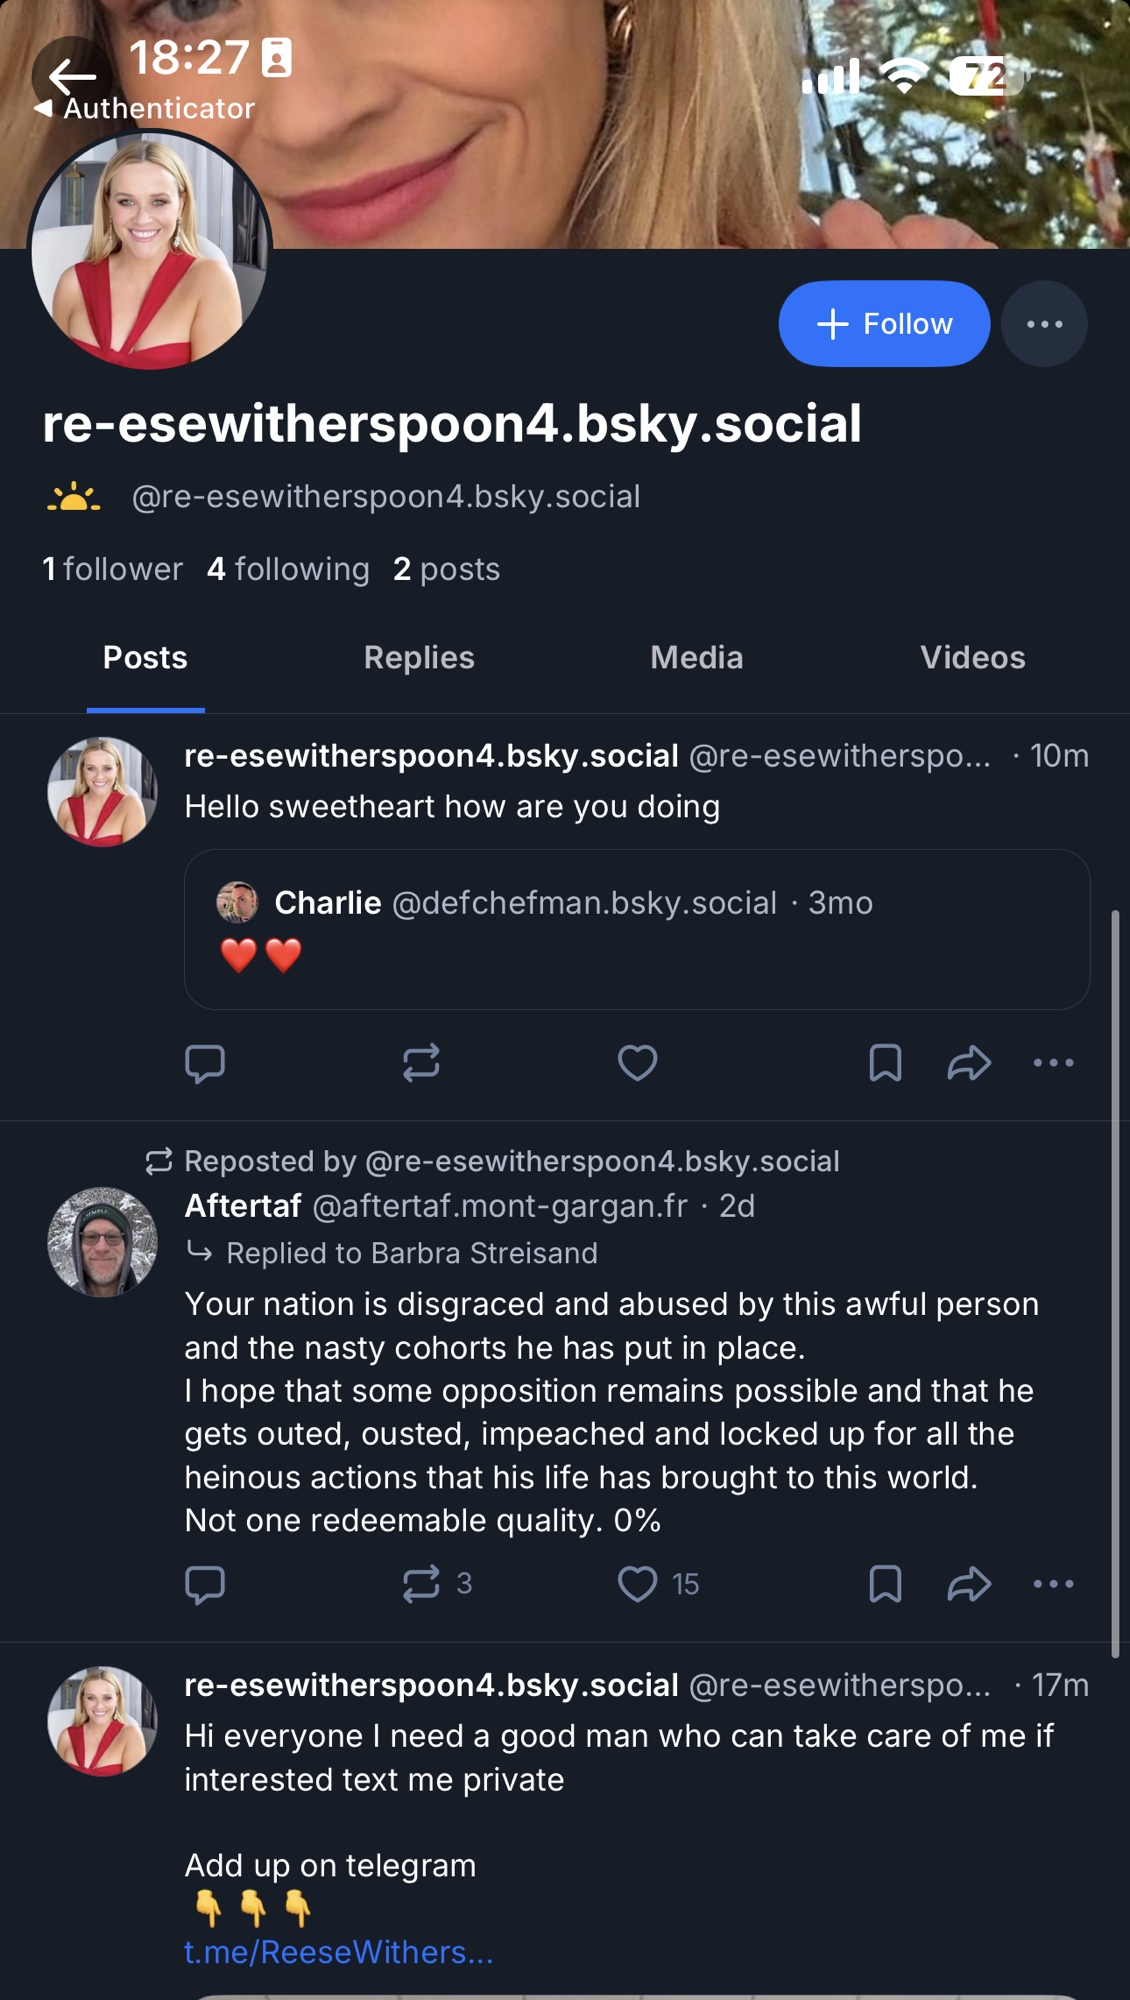The image size is (1130, 2000).
Task: Bookmark the 'Hello sweetheart' post
Action: (885, 1063)
